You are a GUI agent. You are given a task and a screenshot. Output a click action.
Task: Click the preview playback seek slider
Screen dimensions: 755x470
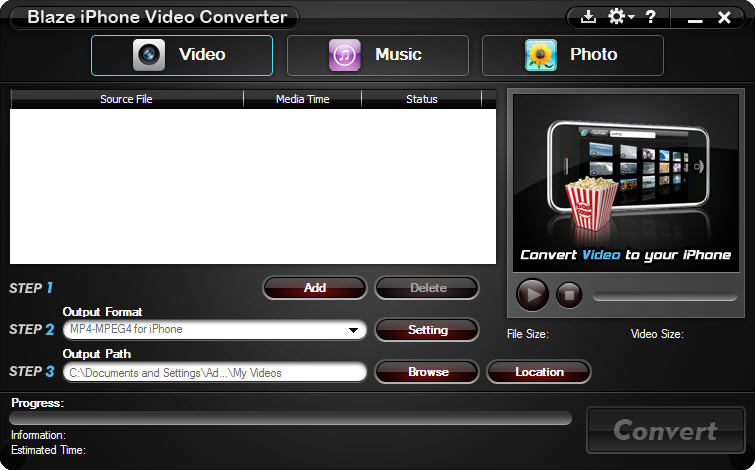point(664,295)
